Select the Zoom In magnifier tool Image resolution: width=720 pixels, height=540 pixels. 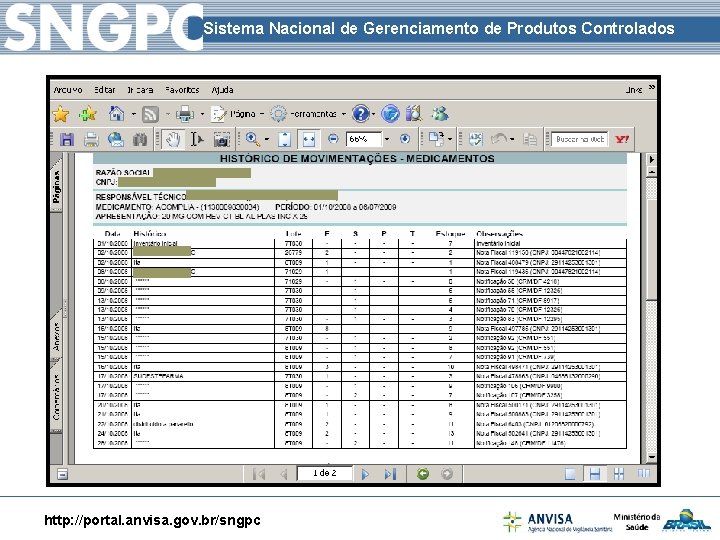point(252,139)
